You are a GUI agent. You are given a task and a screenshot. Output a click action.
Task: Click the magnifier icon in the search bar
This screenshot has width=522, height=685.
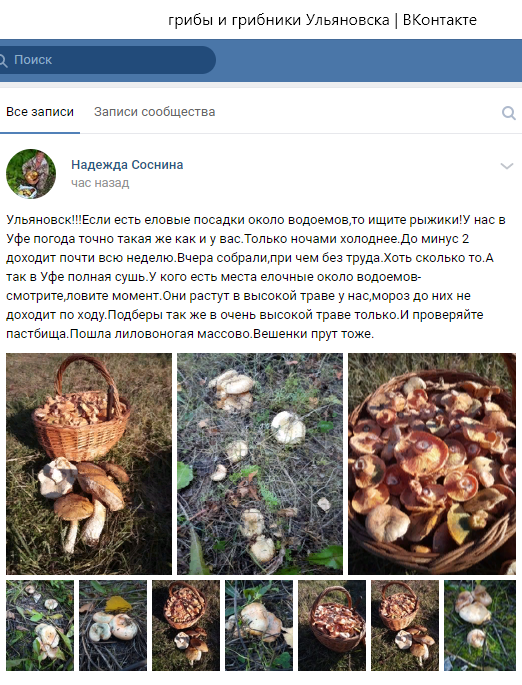pos(3,60)
